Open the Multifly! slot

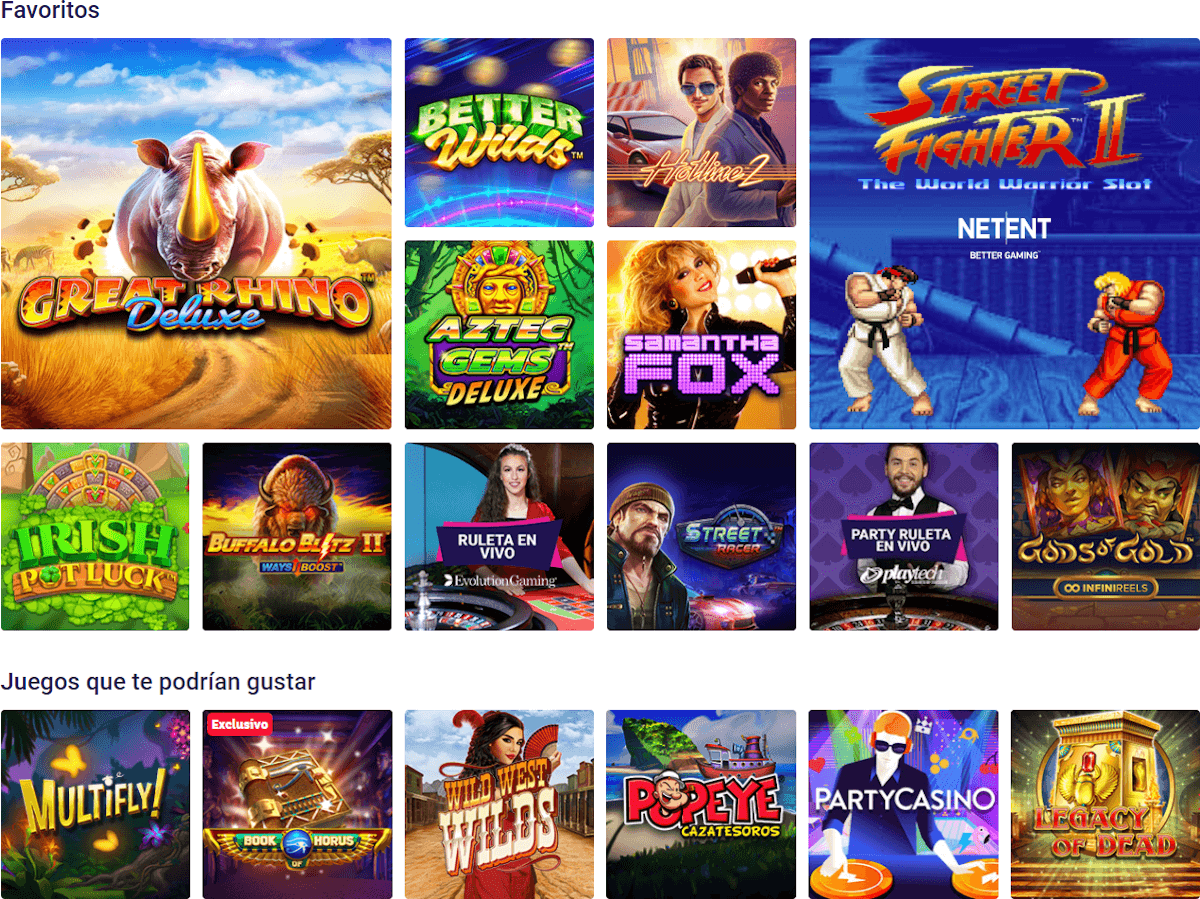[95, 804]
